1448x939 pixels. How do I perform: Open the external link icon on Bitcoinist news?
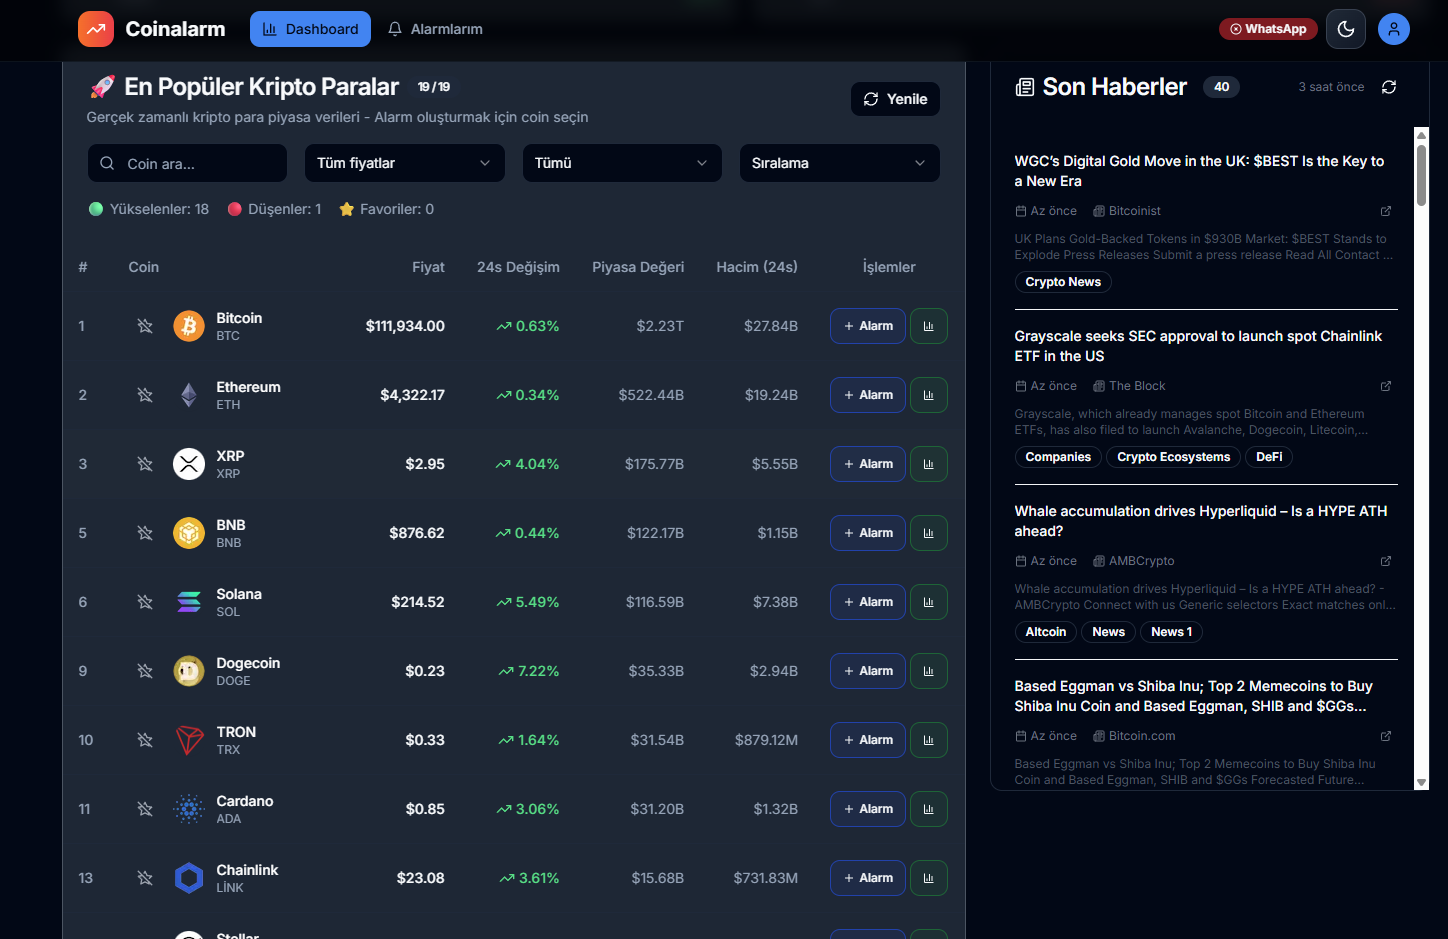coord(1386,211)
